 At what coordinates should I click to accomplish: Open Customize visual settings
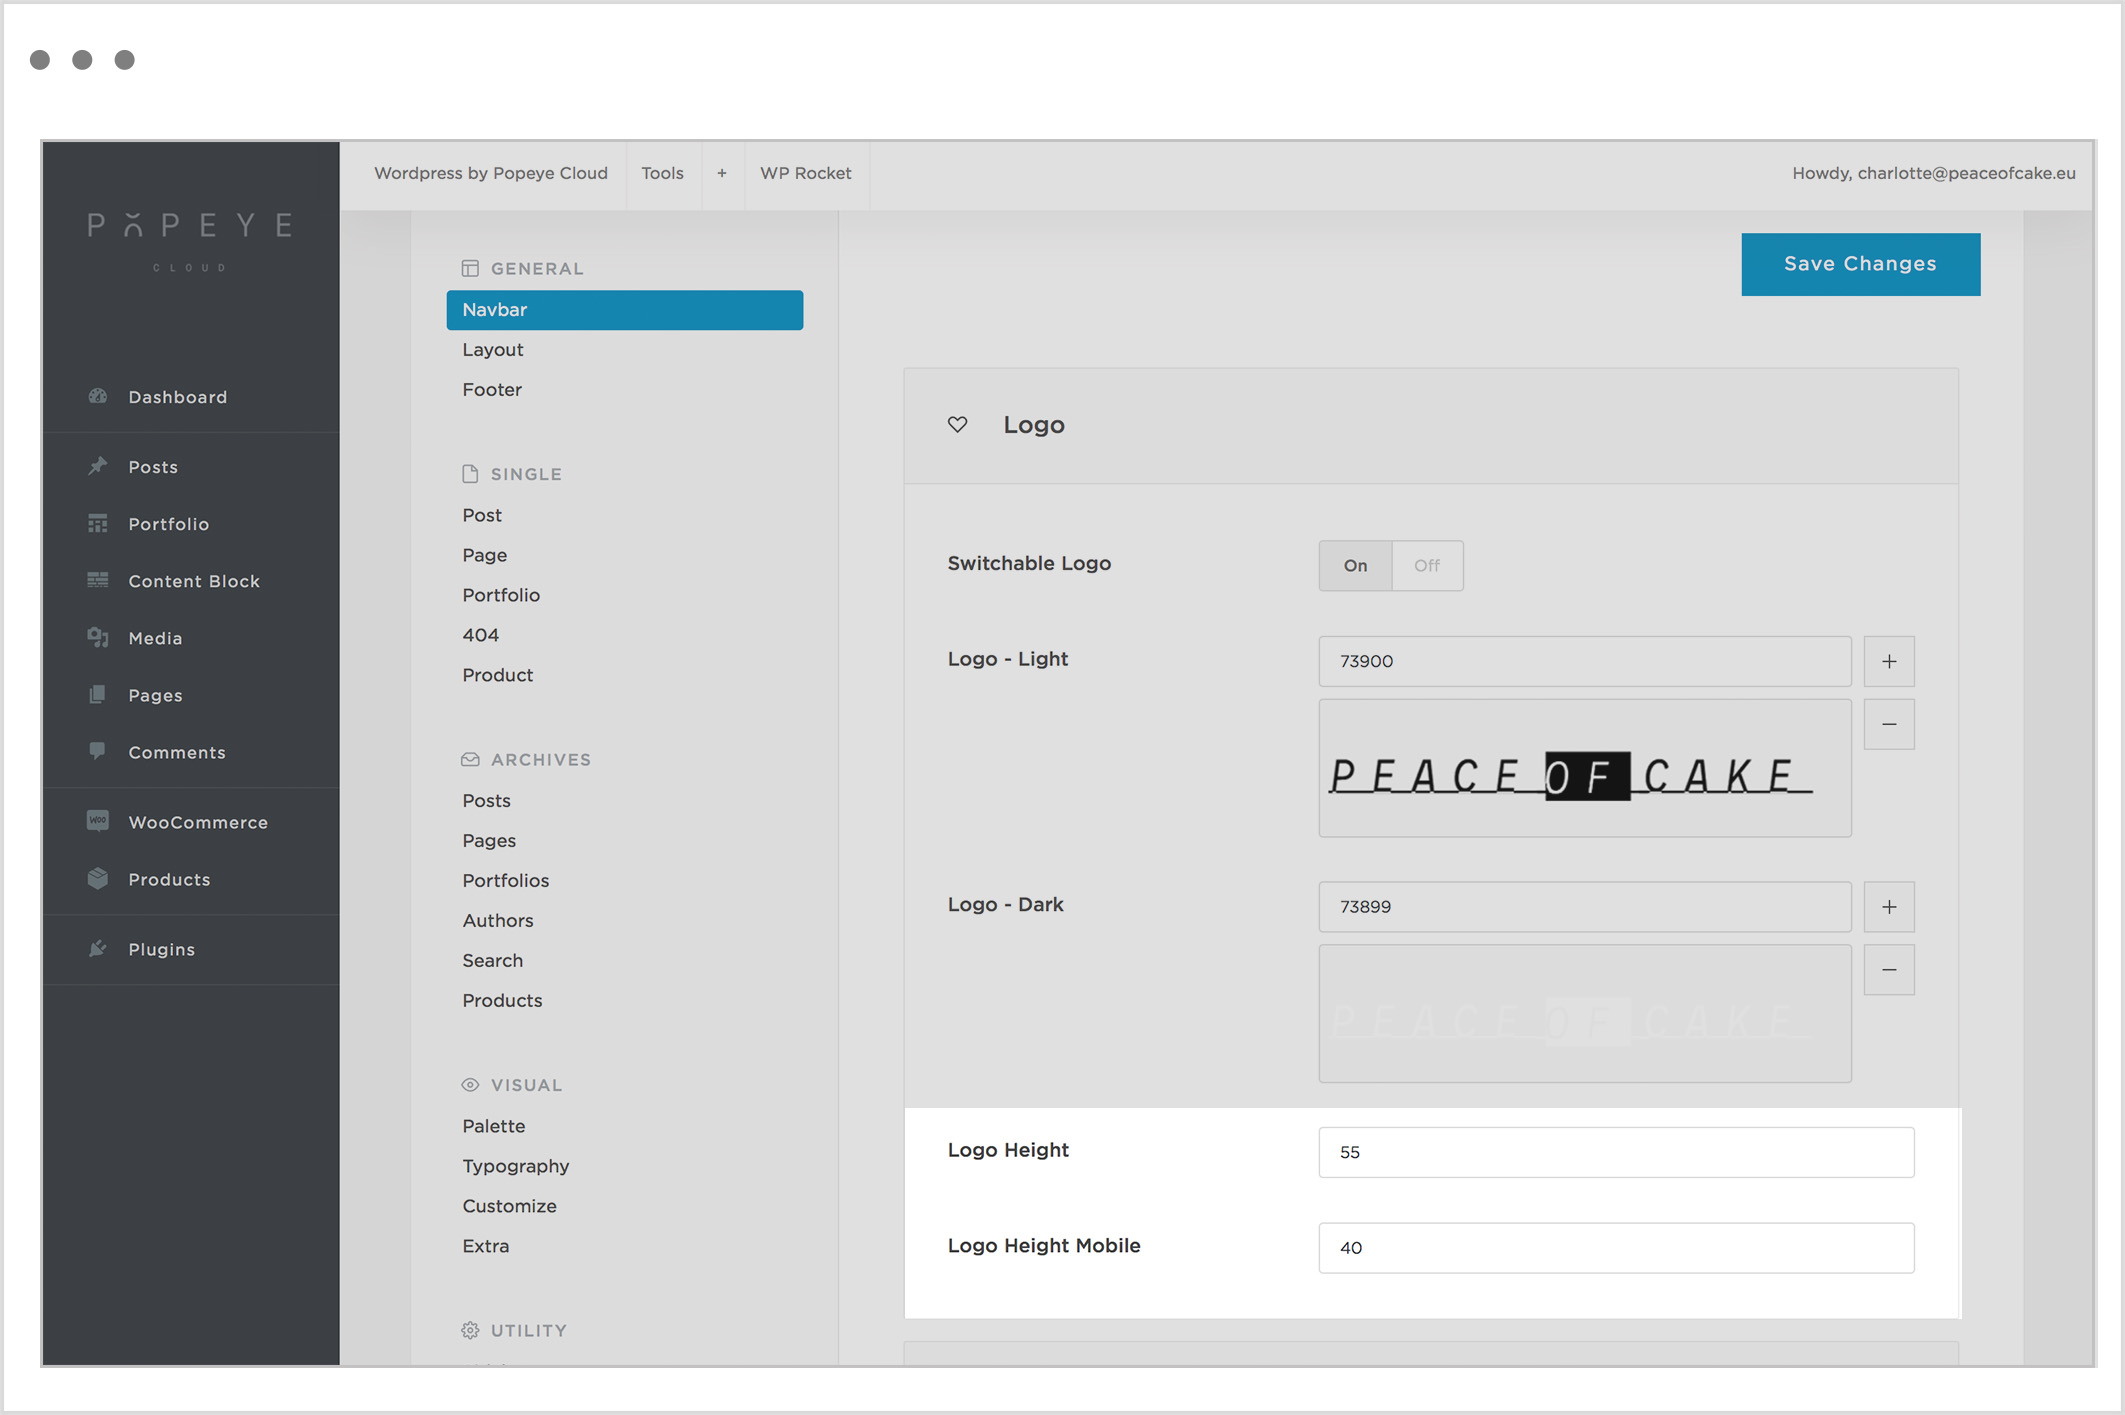510,1206
